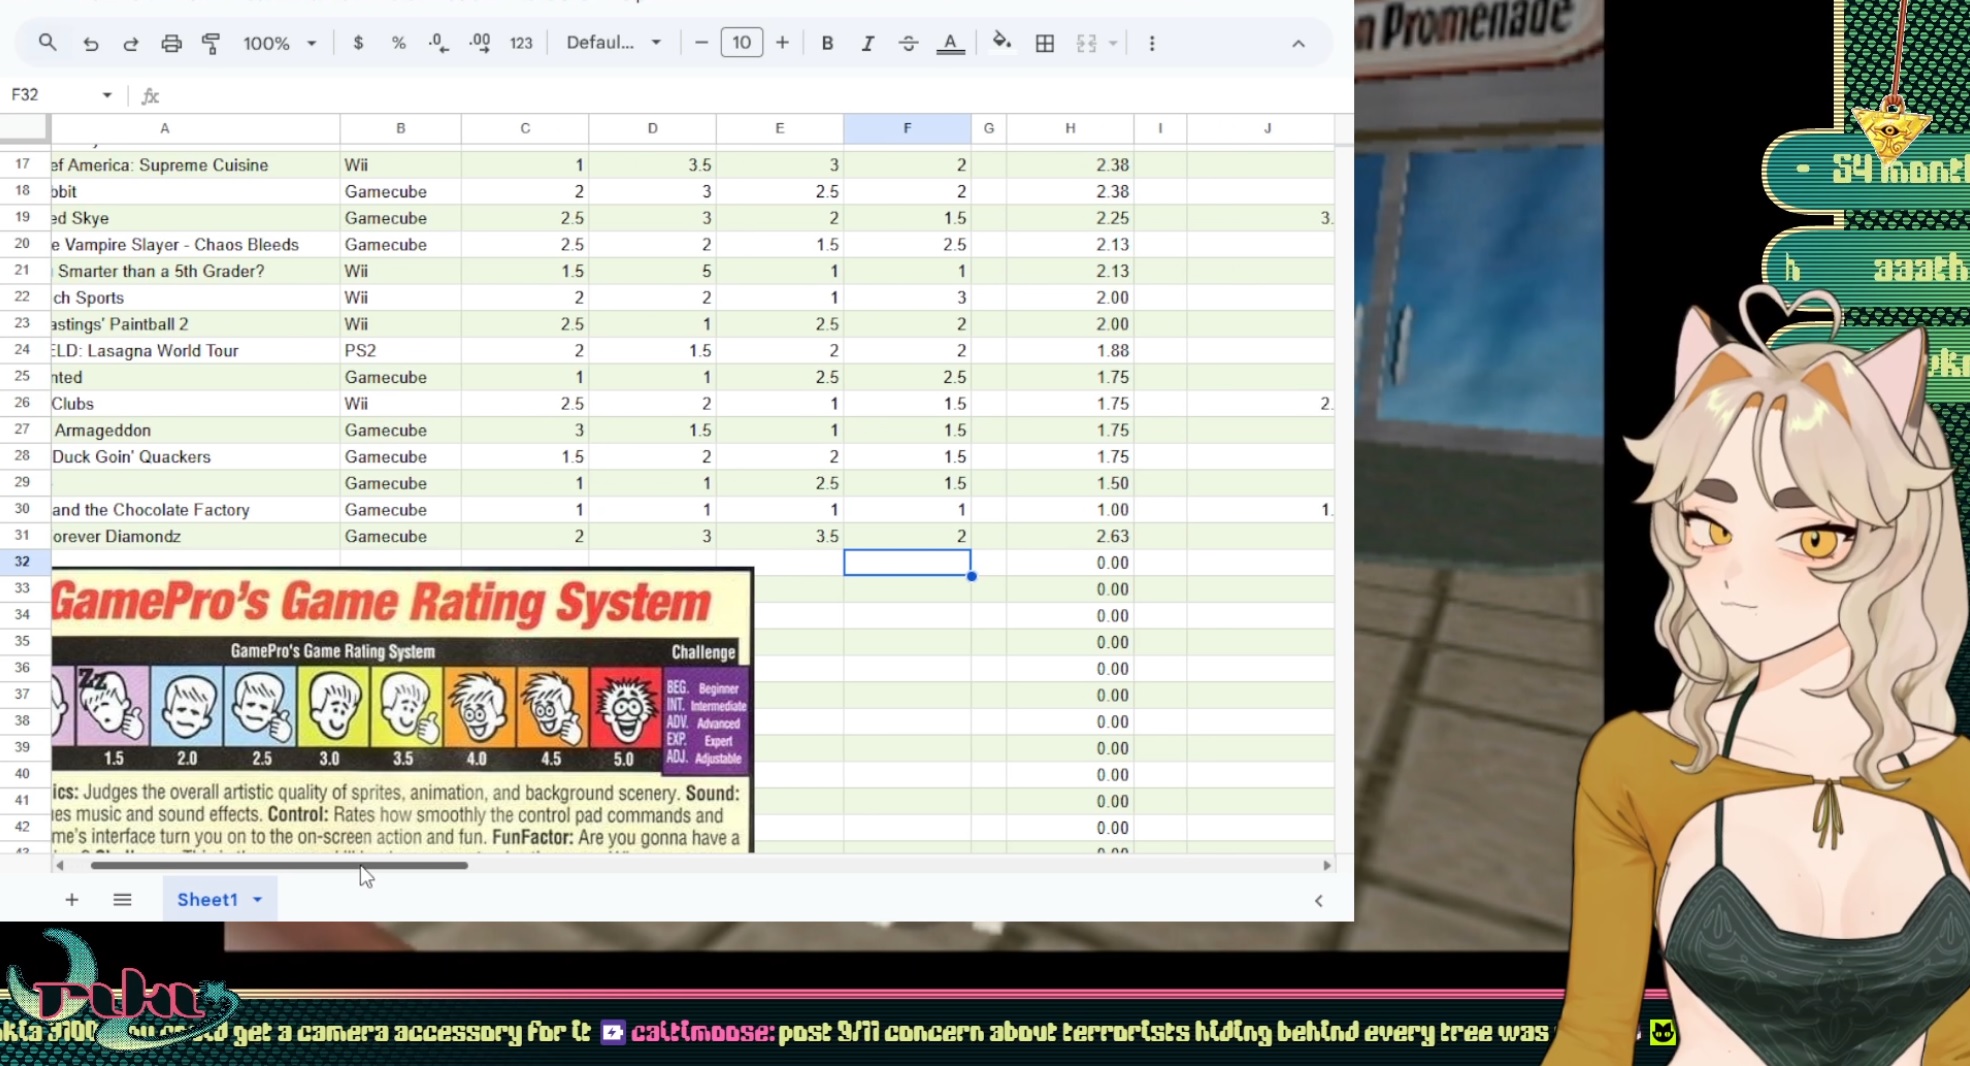Undo the last action

[90, 43]
